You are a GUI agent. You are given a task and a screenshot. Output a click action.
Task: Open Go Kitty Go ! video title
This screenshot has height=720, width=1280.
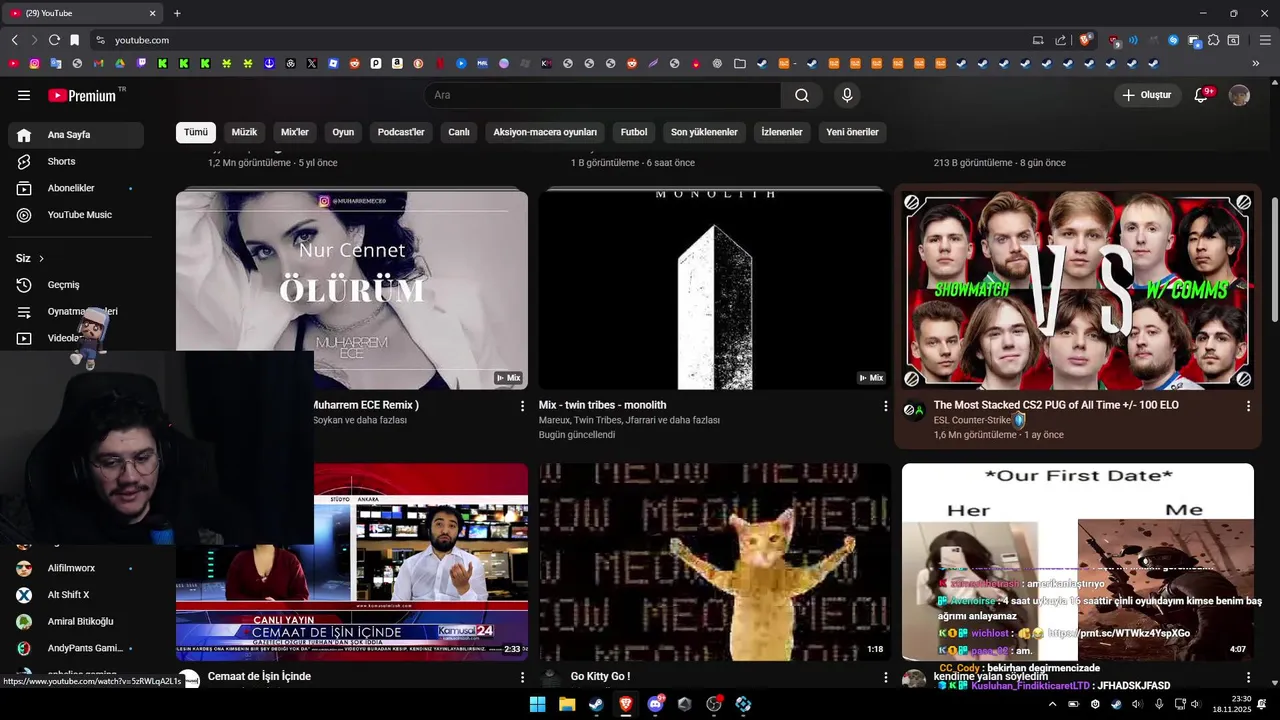coord(600,677)
